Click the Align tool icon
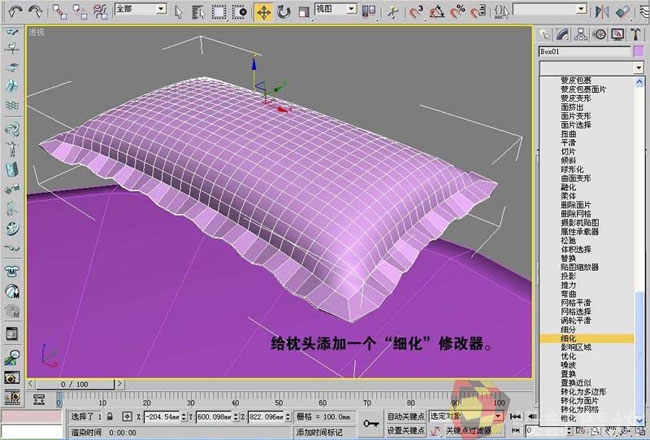Image resolution: width=650 pixels, height=440 pixels. pos(623,12)
